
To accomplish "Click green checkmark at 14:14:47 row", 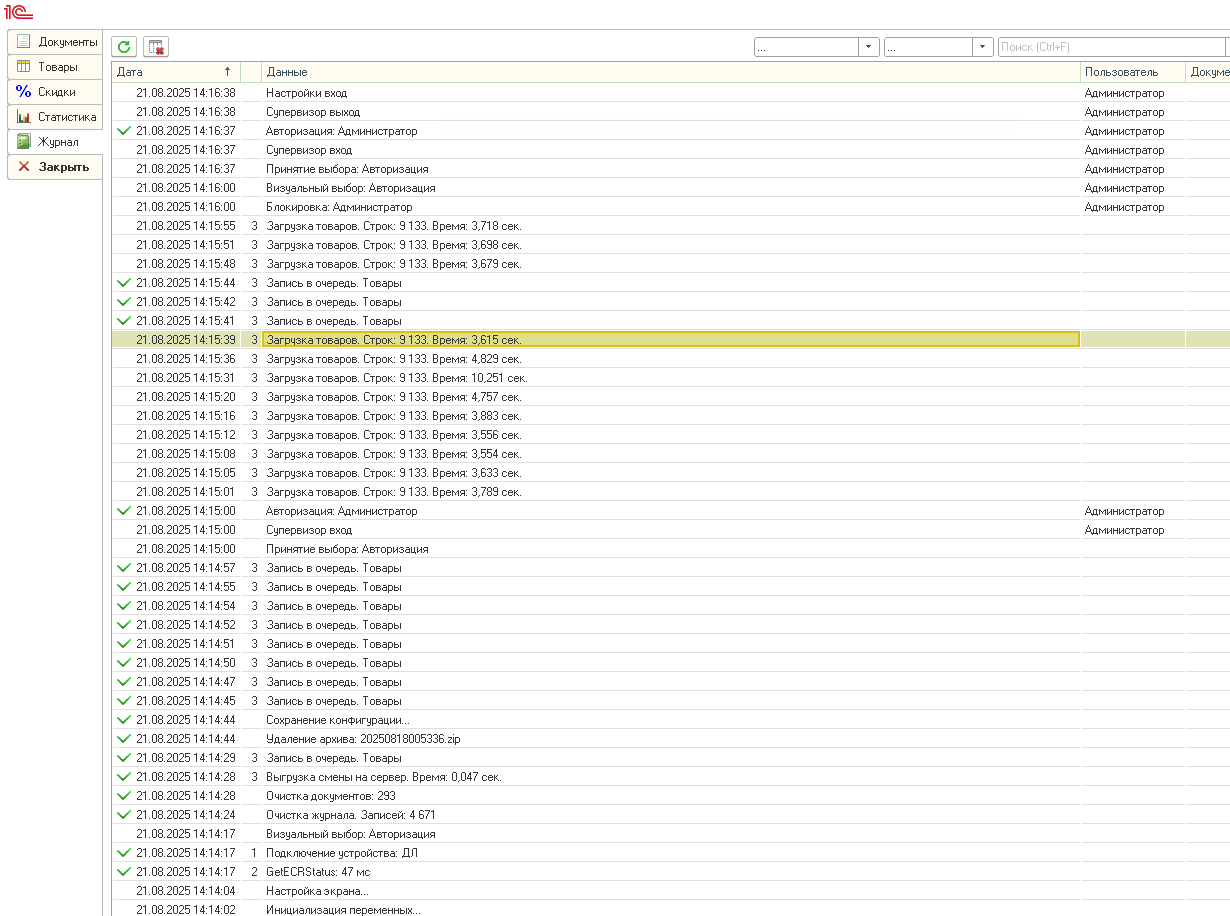I will point(124,682).
